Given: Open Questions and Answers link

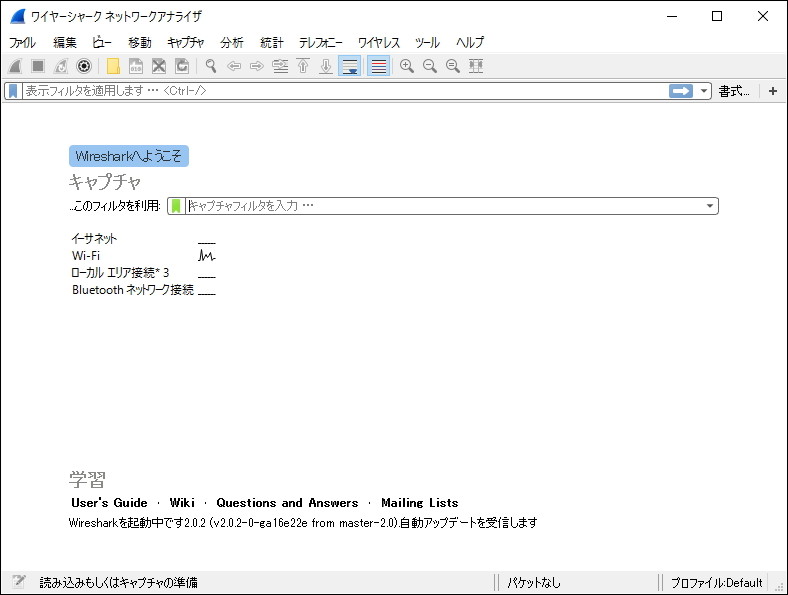Looking at the screenshot, I should (287, 503).
